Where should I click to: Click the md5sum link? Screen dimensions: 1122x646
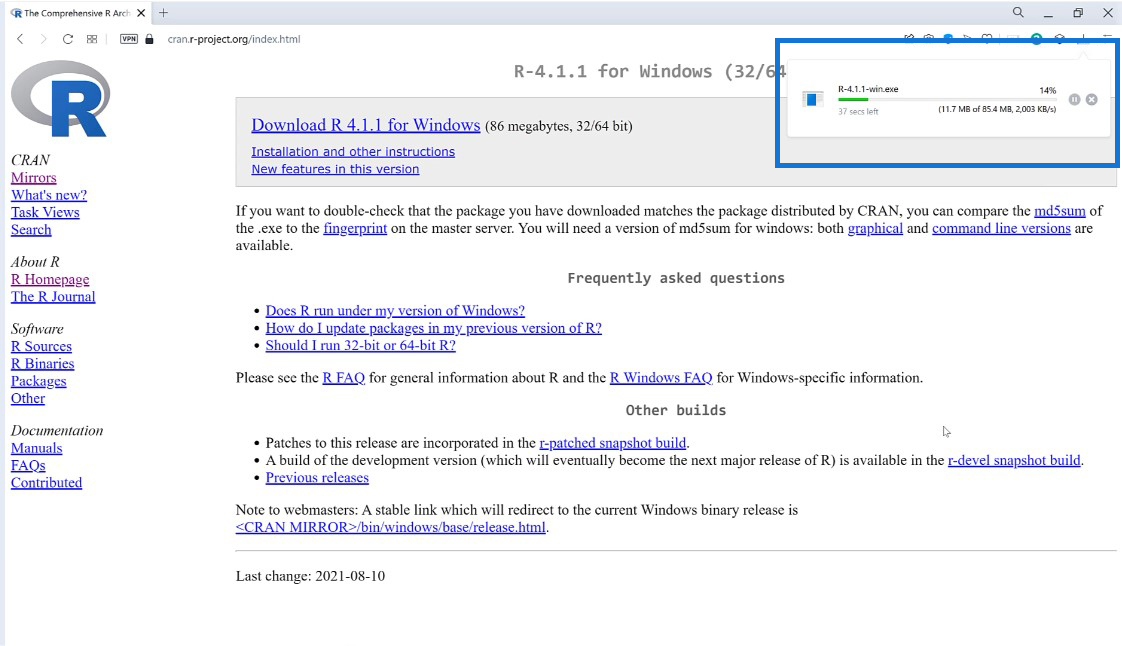point(1059,210)
